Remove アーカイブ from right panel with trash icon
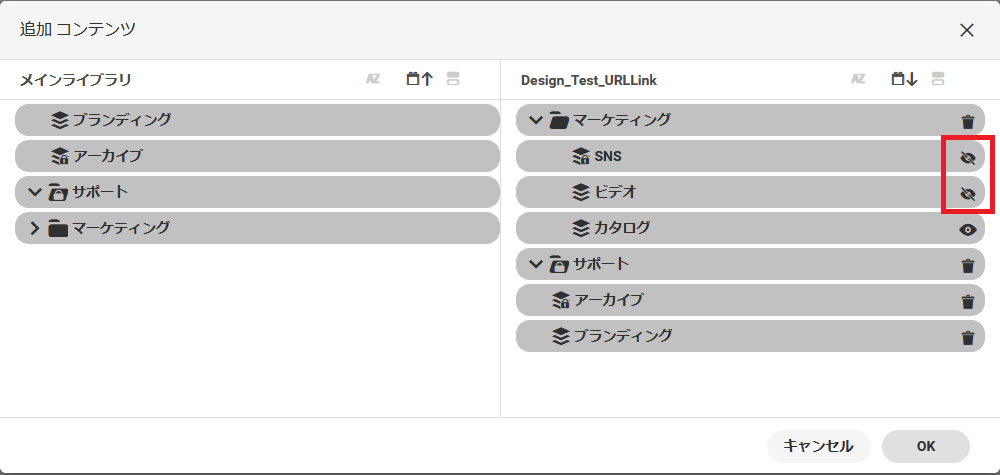 click(x=967, y=301)
